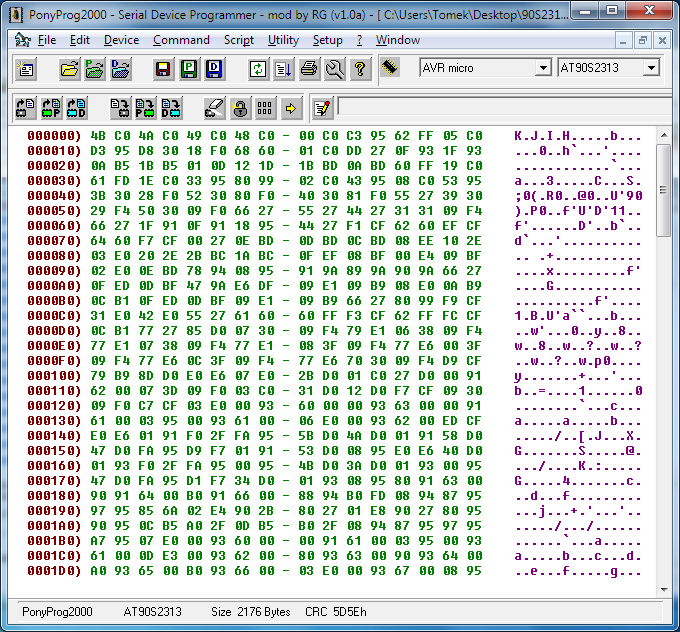This screenshot has height=632, width=680.
Task: Click Read Device toolbar icon
Action: (x=25, y=108)
